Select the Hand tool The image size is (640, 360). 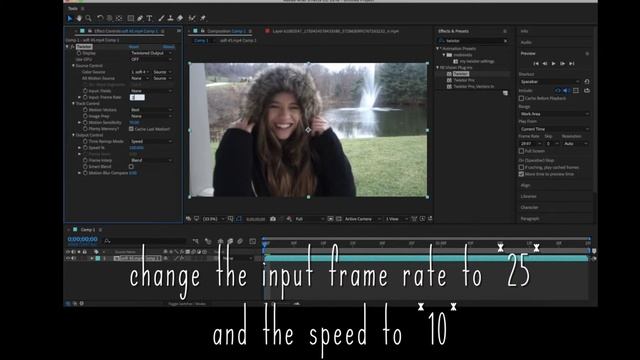79,18
